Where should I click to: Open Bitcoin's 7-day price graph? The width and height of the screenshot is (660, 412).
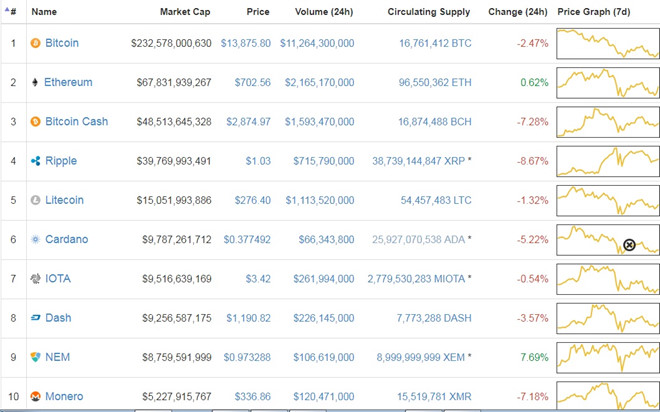[607, 44]
